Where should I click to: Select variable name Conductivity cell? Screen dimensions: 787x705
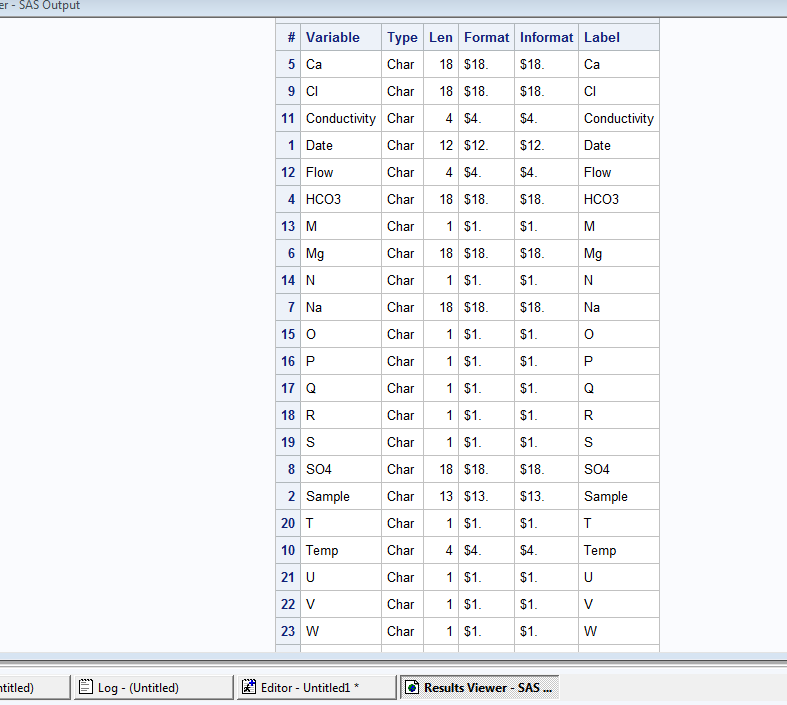[341, 118]
